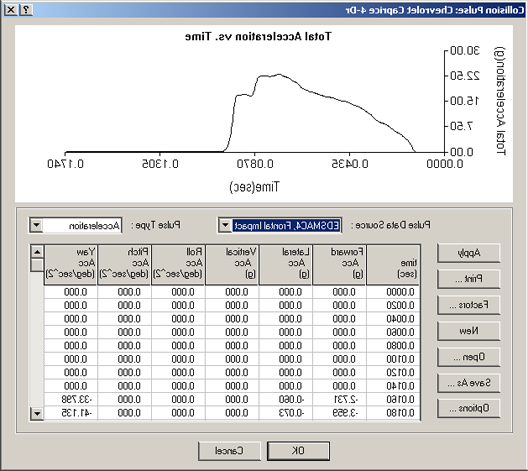The height and width of the screenshot is (471, 528).
Task: Select the time cell 0.0060
Action: tap(393, 332)
